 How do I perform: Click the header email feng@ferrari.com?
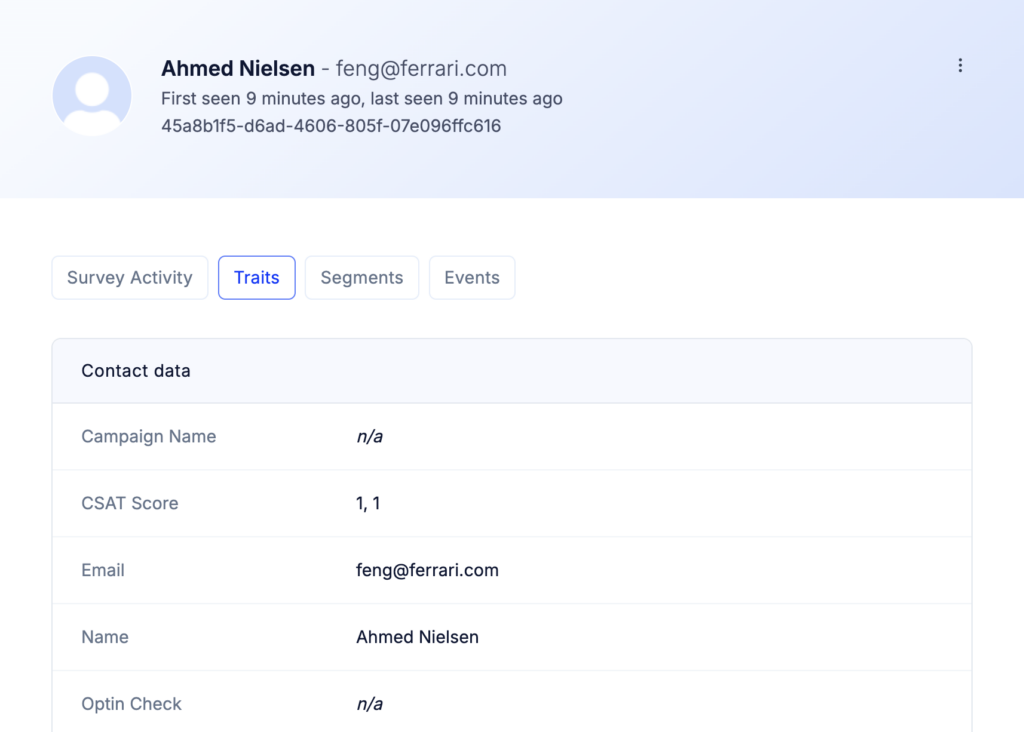[x=421, y=69]
